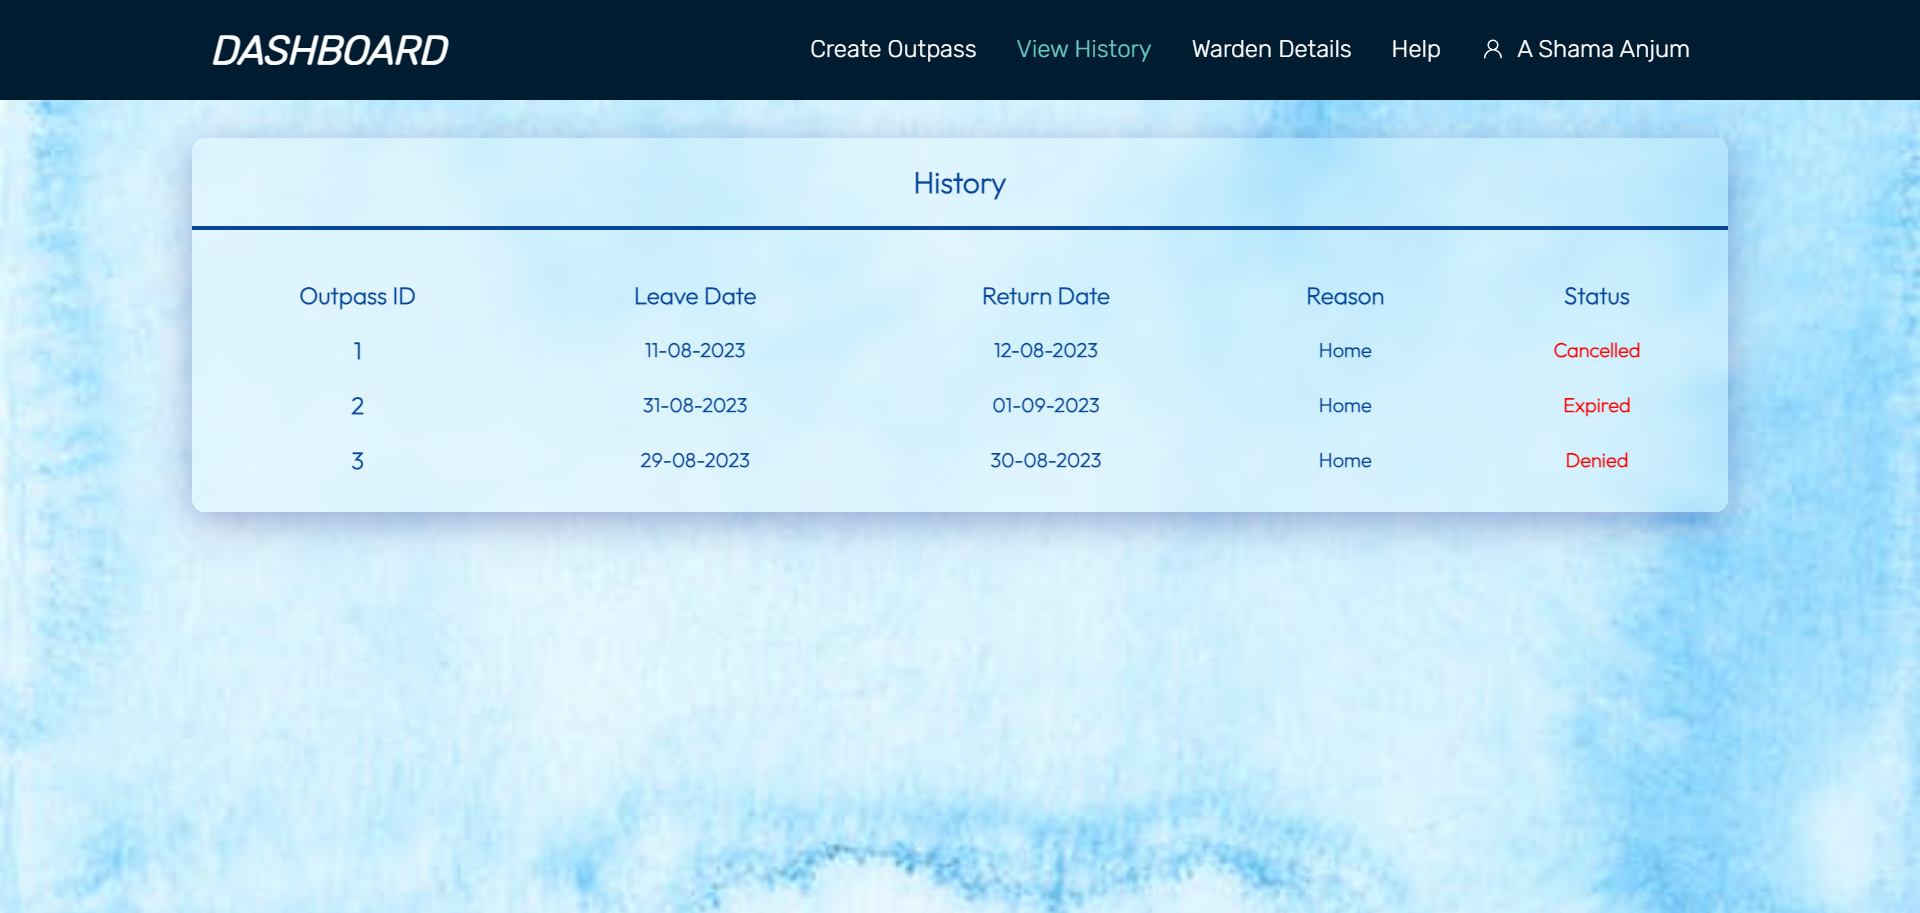The width and height of the screenshot is (1920, 913).
Task: Click Home reason for outpass 3
Action: (1344, 460)
